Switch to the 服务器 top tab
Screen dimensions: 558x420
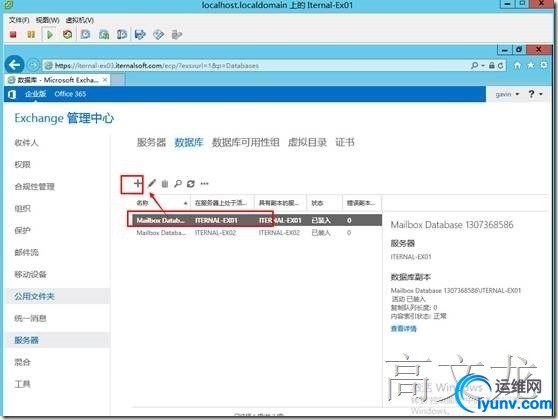coord(151,142)
